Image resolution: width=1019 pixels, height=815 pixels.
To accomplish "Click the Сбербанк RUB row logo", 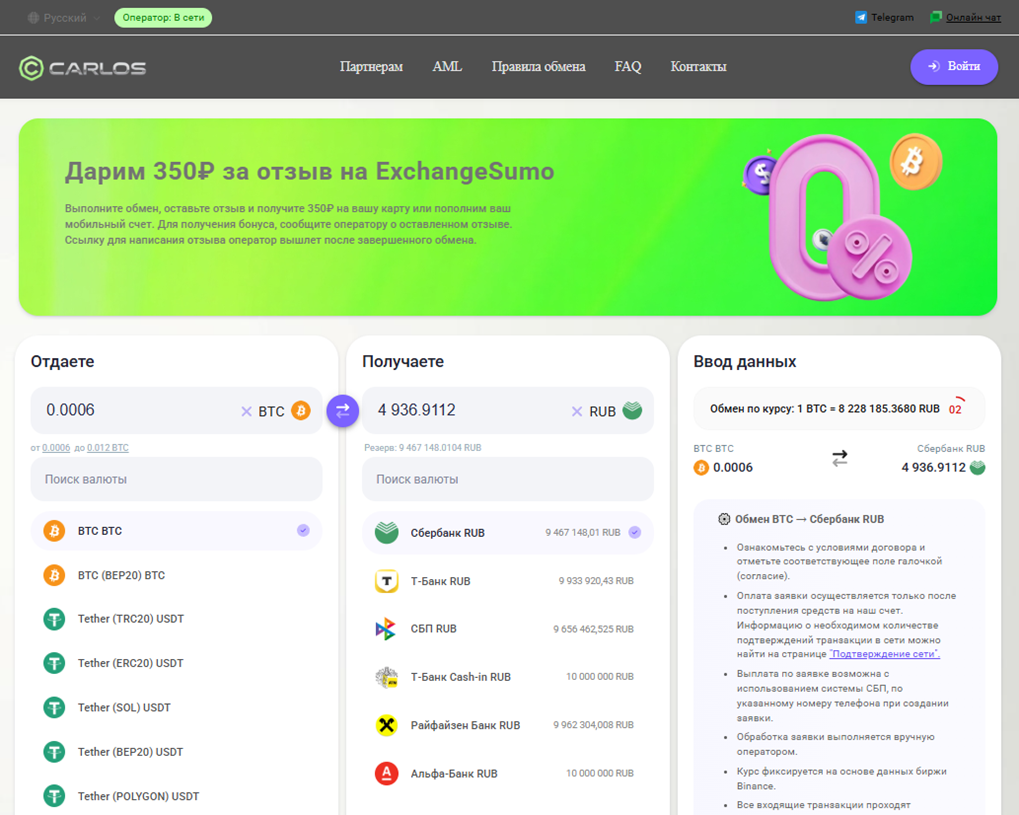I will pyautogui.click(x=387, y=533).
